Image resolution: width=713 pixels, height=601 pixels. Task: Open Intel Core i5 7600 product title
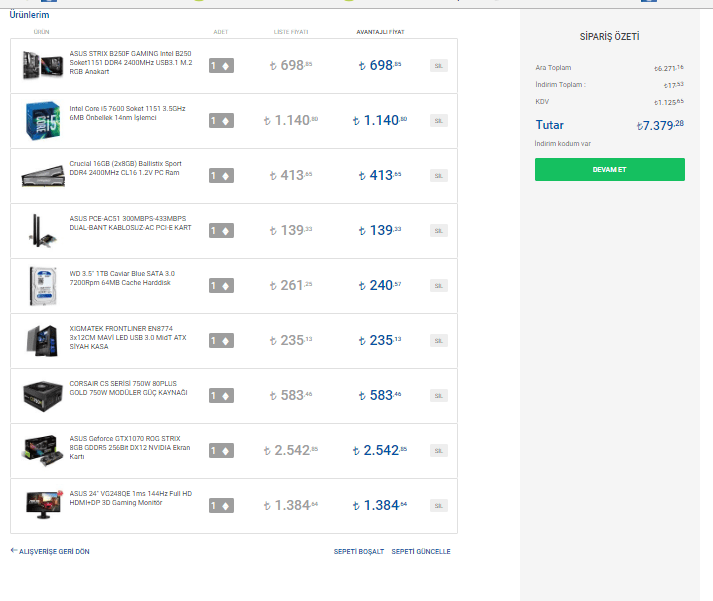pyautogui.click(x=127, y=113)
